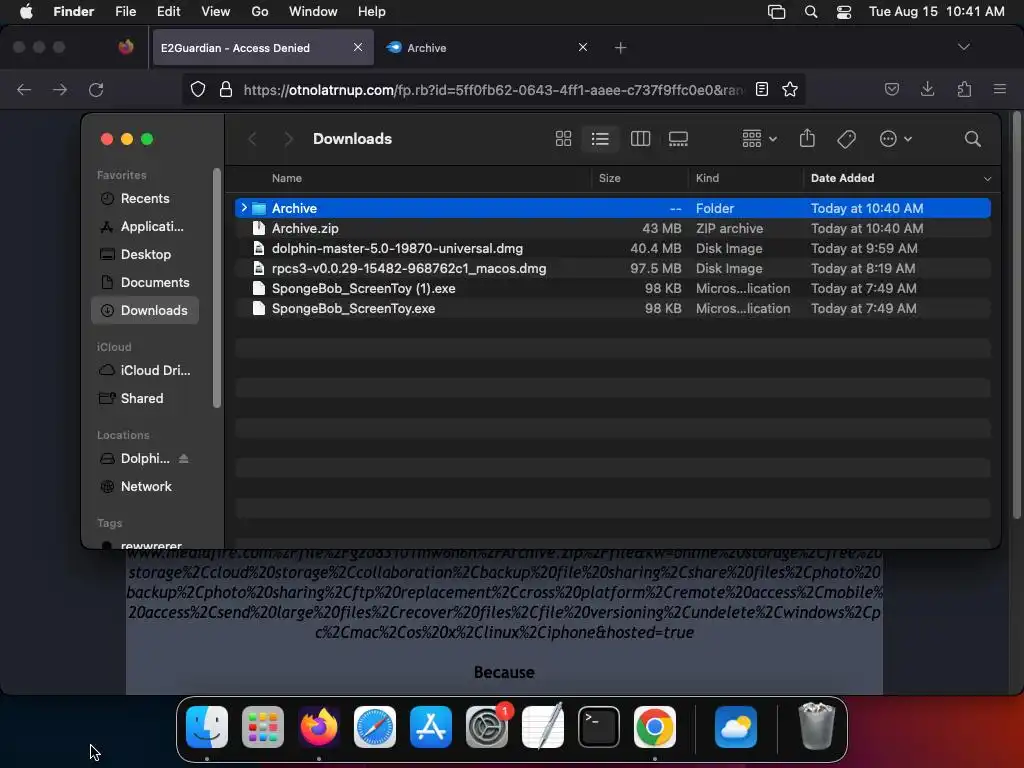
Task: Open the Finder group-by dropdown
Action: point(759,138)
